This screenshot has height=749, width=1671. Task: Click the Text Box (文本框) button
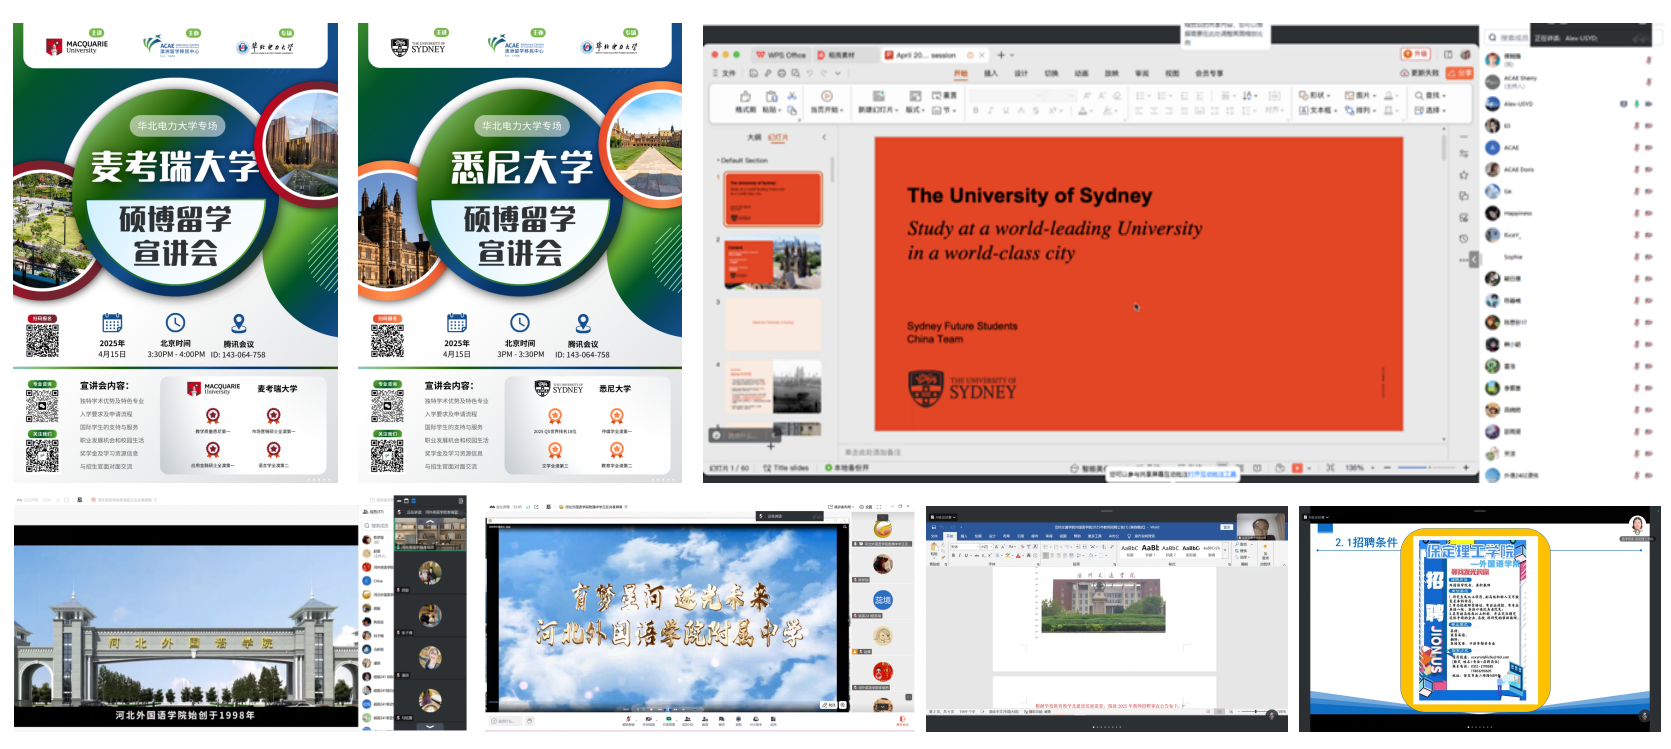click(x=1317, y=110)
